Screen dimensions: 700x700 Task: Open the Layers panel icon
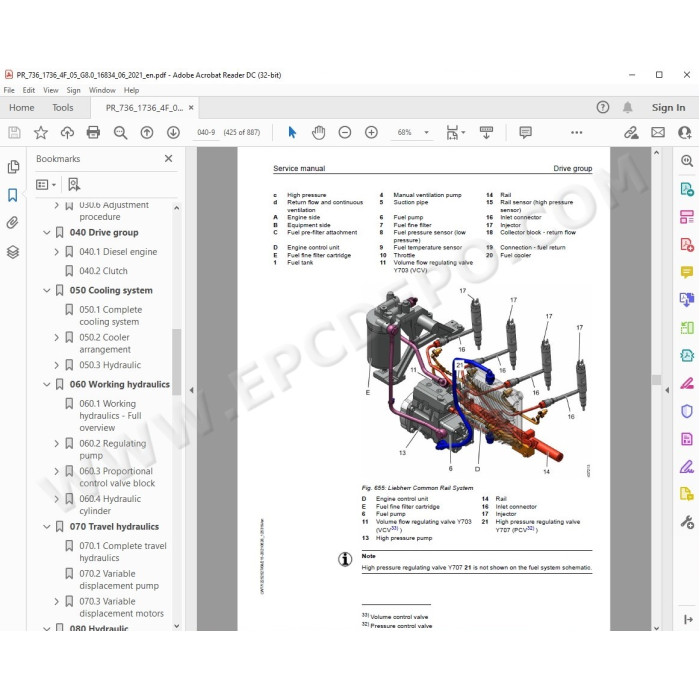pos(12,252)
